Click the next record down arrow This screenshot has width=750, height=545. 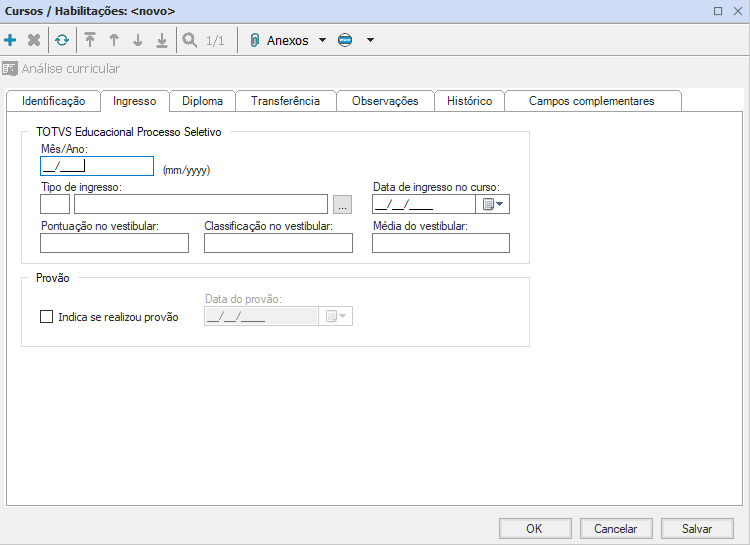coord(138,41)
